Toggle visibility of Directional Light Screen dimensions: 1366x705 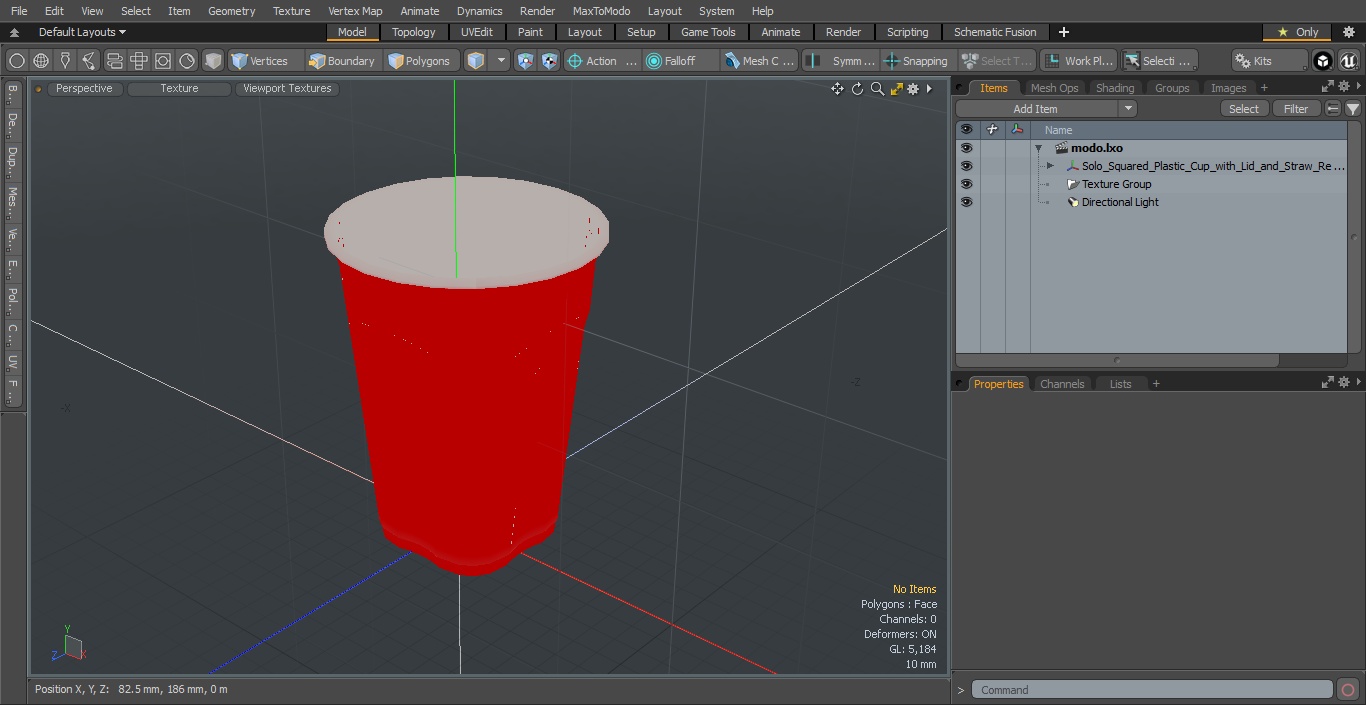click(966, 202)
